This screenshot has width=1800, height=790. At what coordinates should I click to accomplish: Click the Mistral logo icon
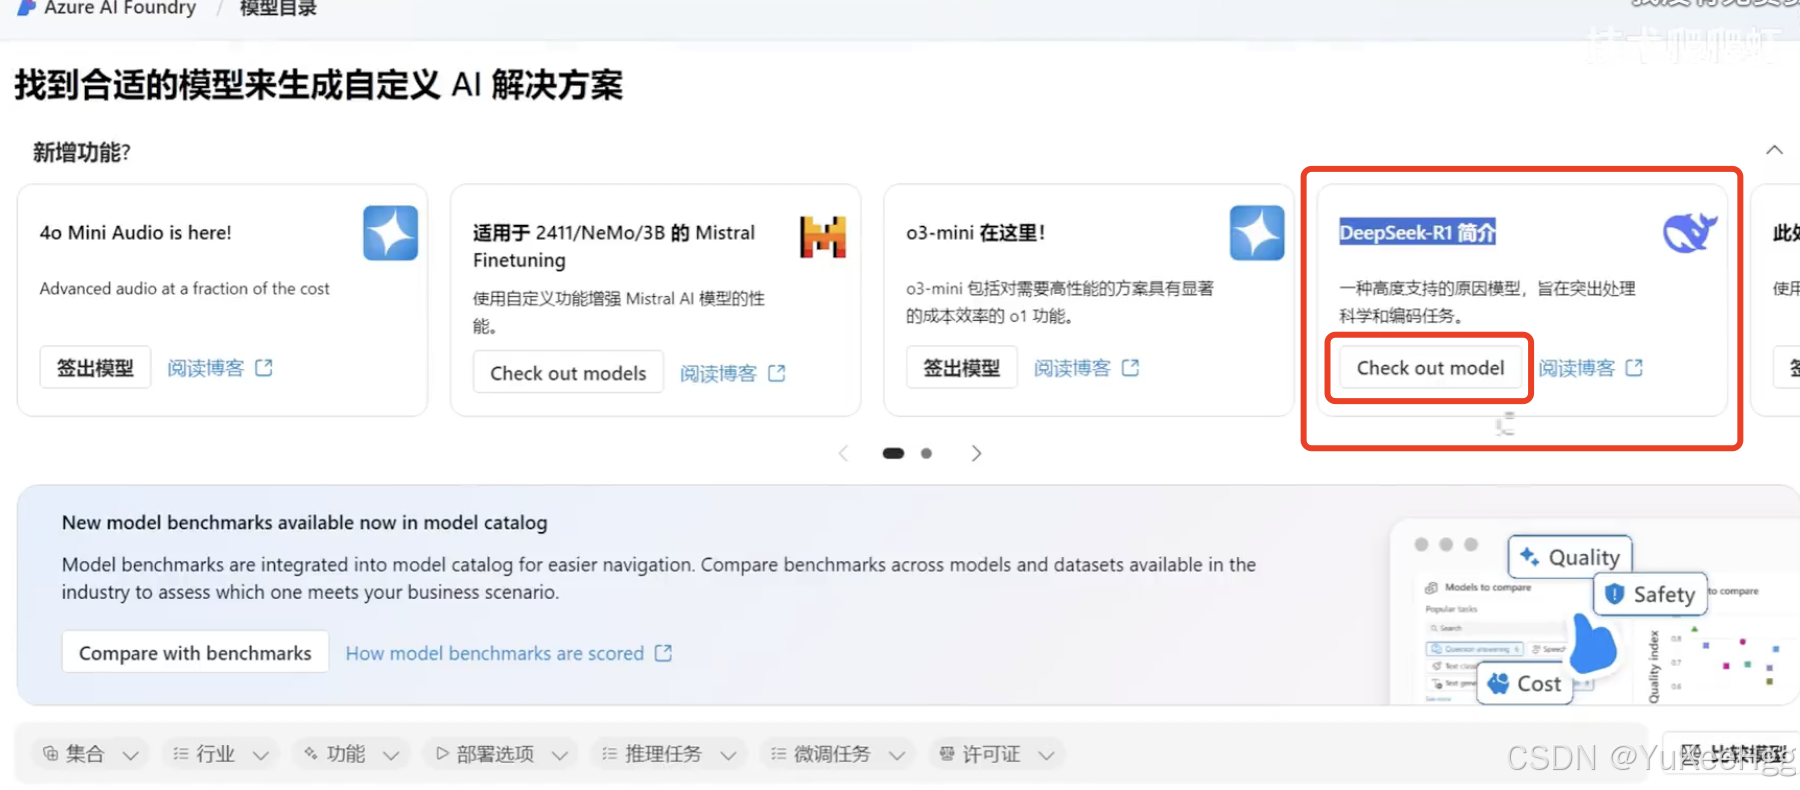tap(823, 237)
